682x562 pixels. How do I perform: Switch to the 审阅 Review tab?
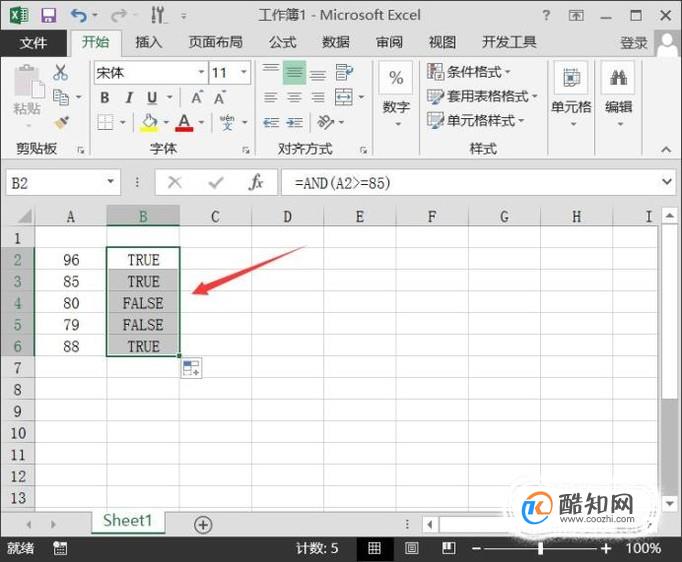[389, 43]
